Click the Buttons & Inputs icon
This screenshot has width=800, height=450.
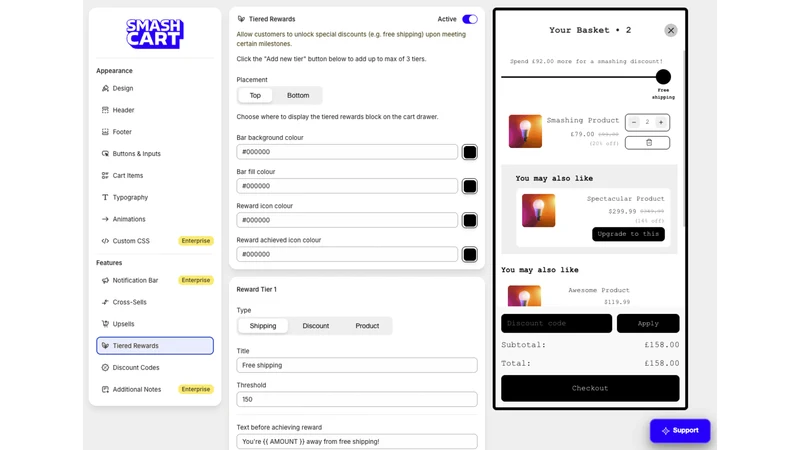click(105, 154)
